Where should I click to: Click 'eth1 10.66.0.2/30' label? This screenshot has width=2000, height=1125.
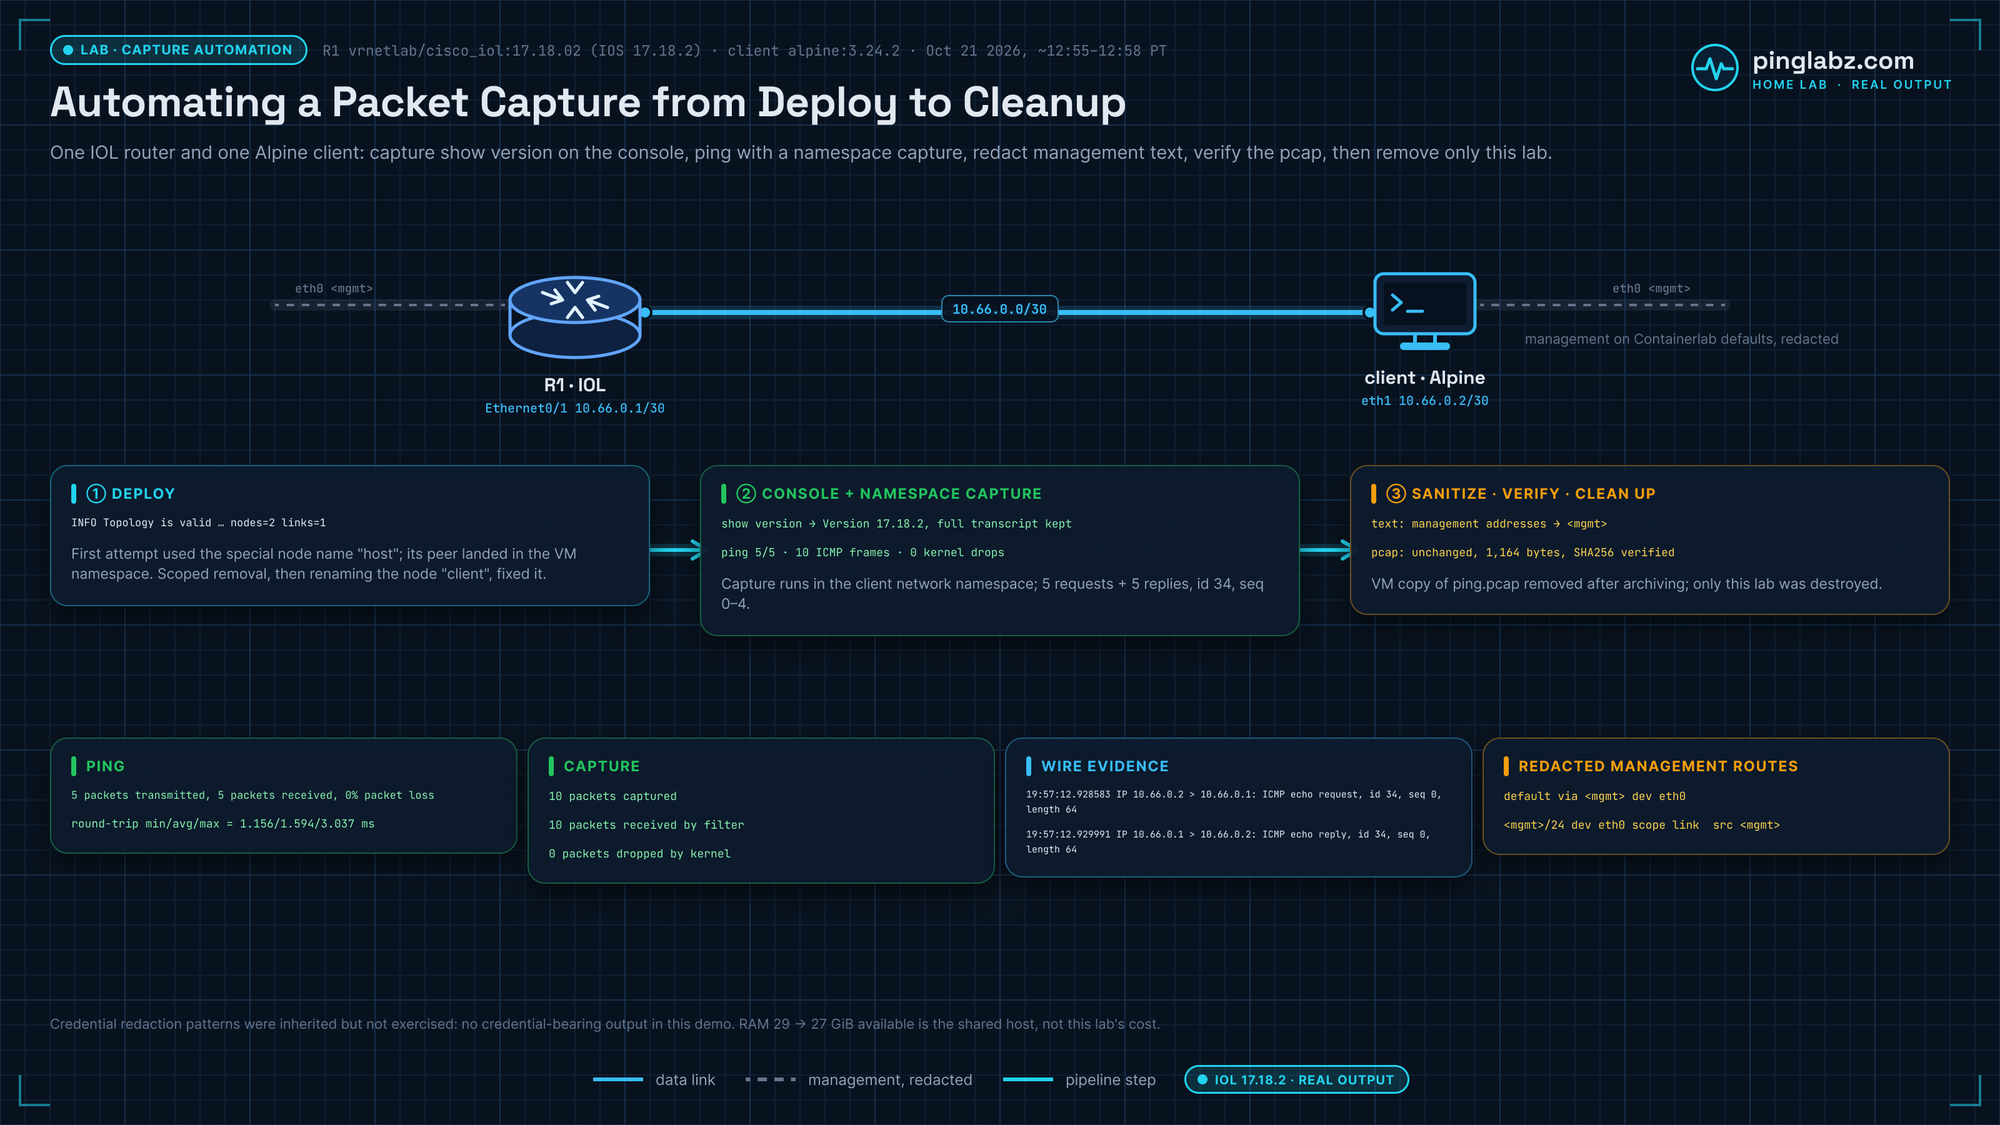click(x=1425, y=401)
